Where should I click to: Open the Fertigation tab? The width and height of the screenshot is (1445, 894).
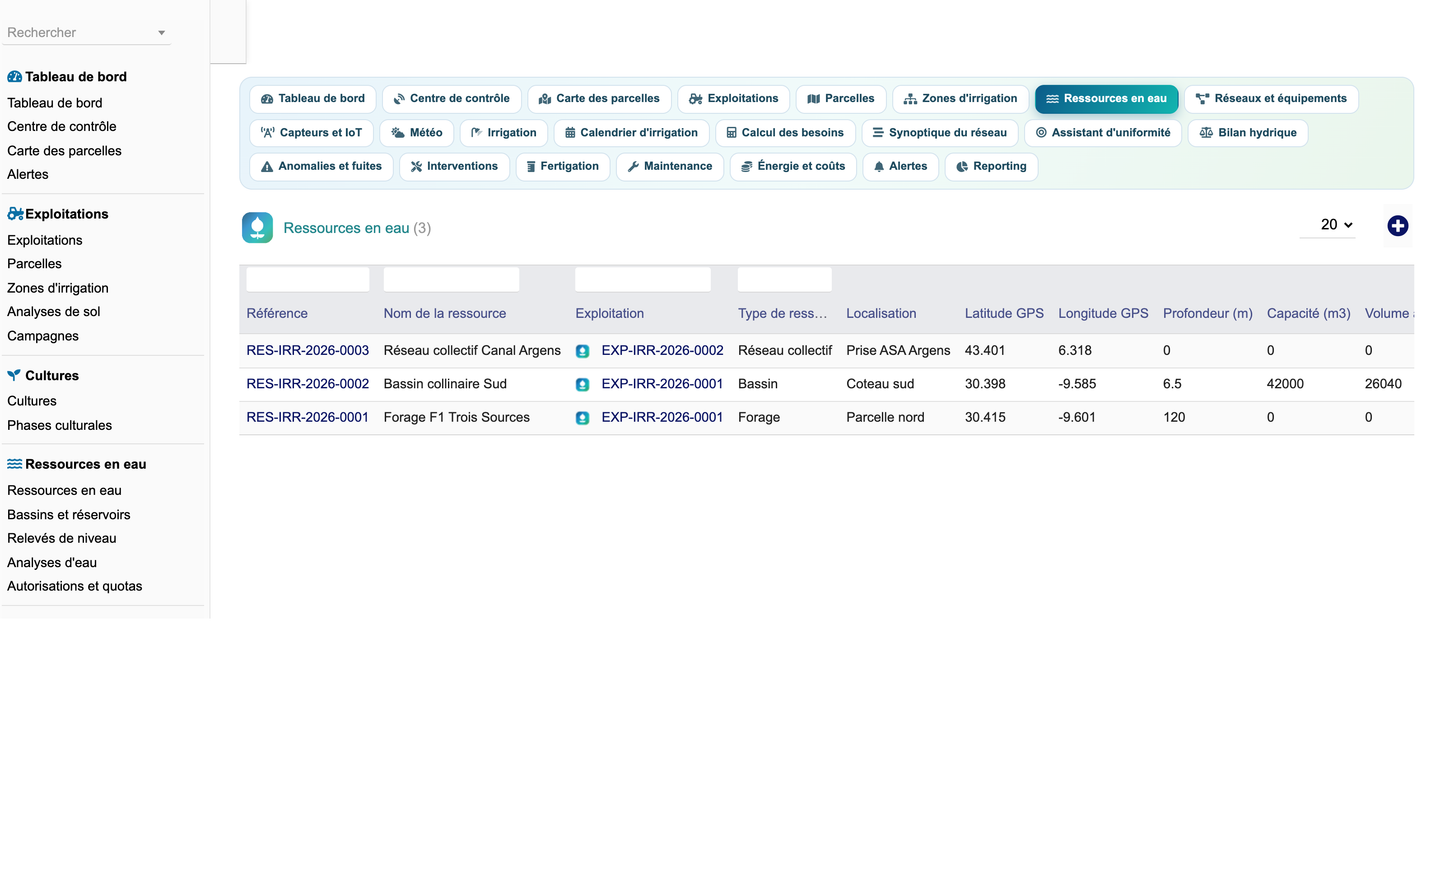coord(562,167)
